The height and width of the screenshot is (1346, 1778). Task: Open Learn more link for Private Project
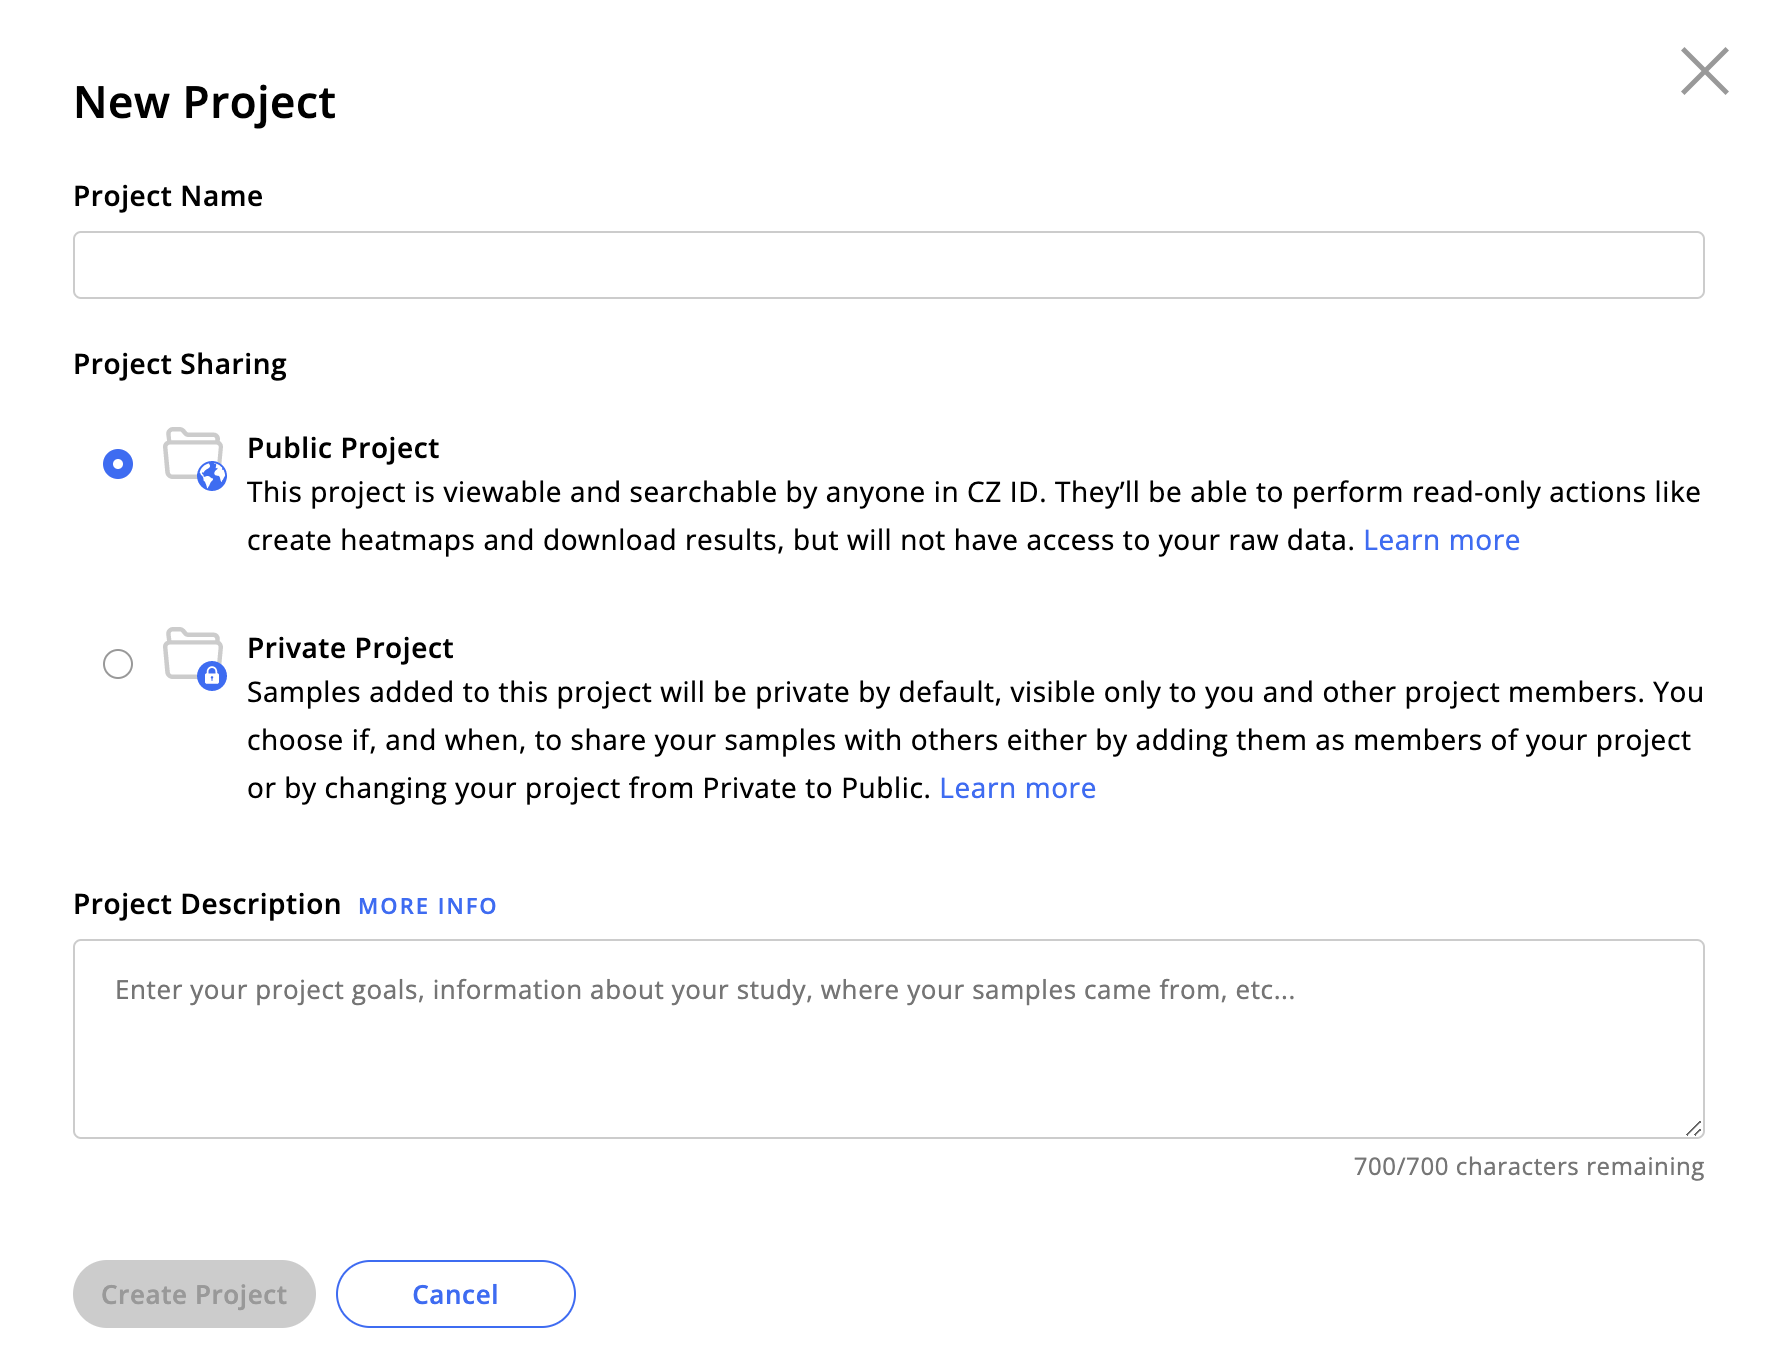[x=1017, y=788]
